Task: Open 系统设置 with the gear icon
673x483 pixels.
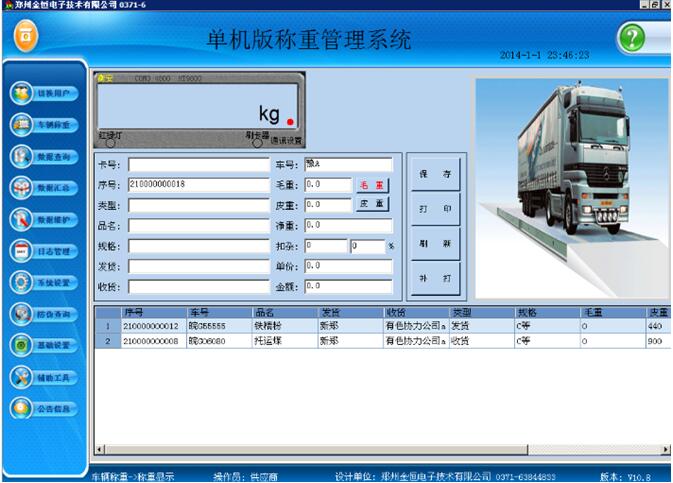Action: [44, 283]
